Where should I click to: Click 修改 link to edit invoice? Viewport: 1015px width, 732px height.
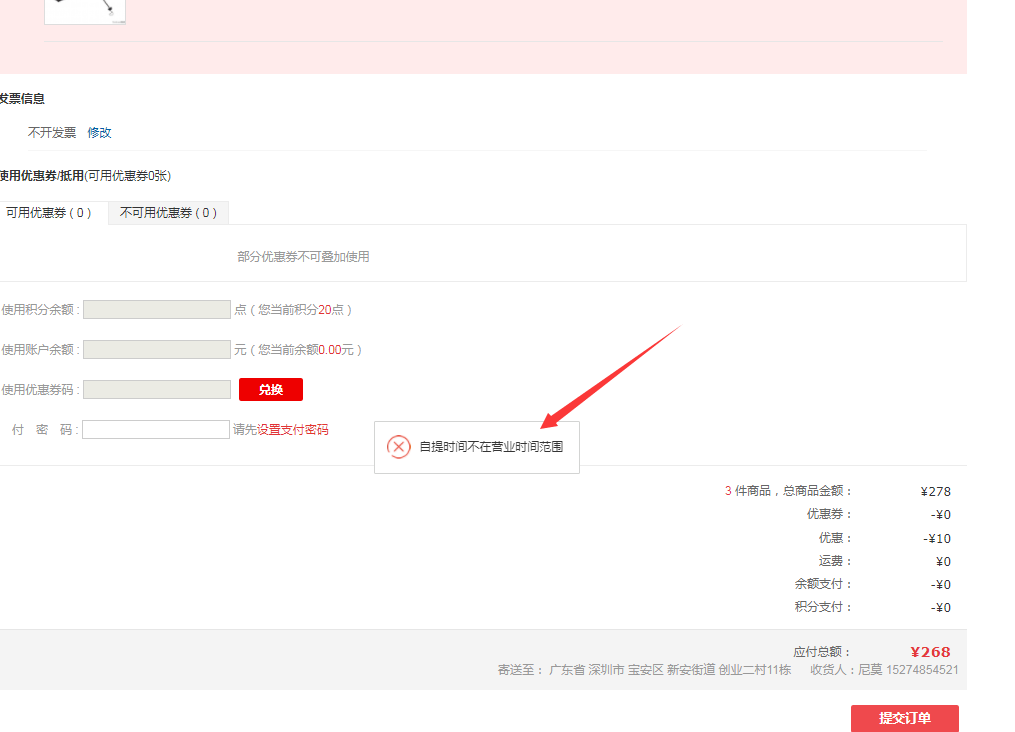(99, 133)
